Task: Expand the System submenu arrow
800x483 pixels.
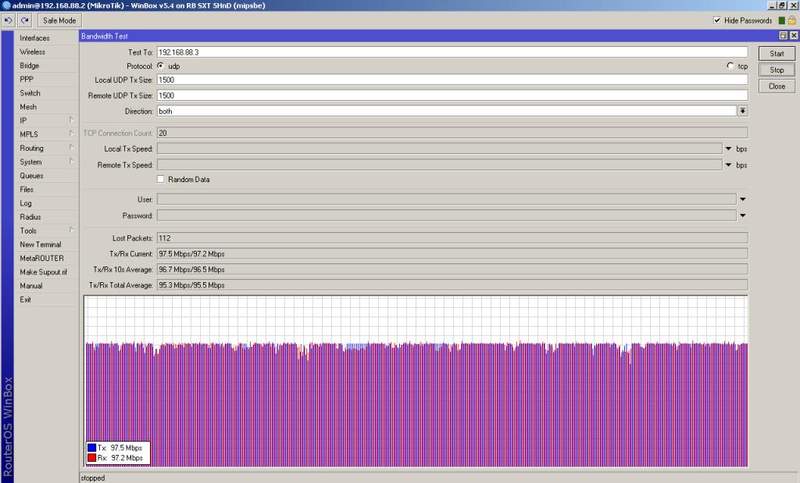Action: point(71,161)
